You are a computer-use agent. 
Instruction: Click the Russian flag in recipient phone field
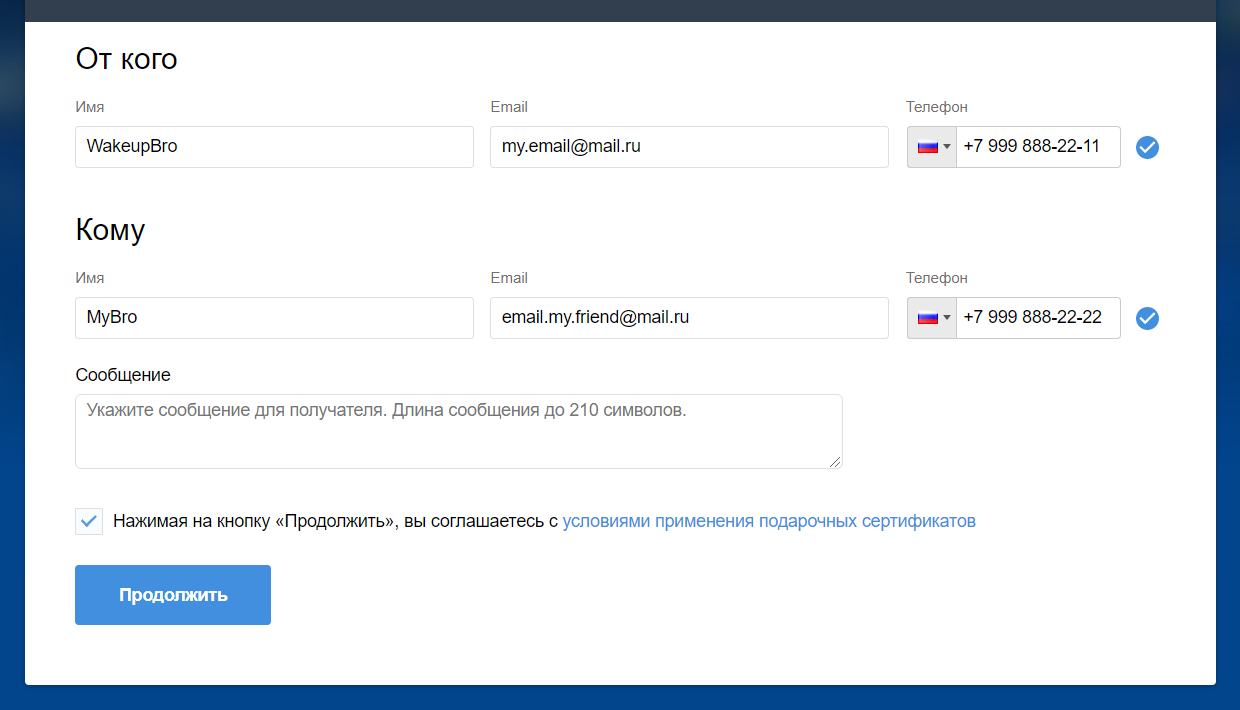(x=927, y=318)
